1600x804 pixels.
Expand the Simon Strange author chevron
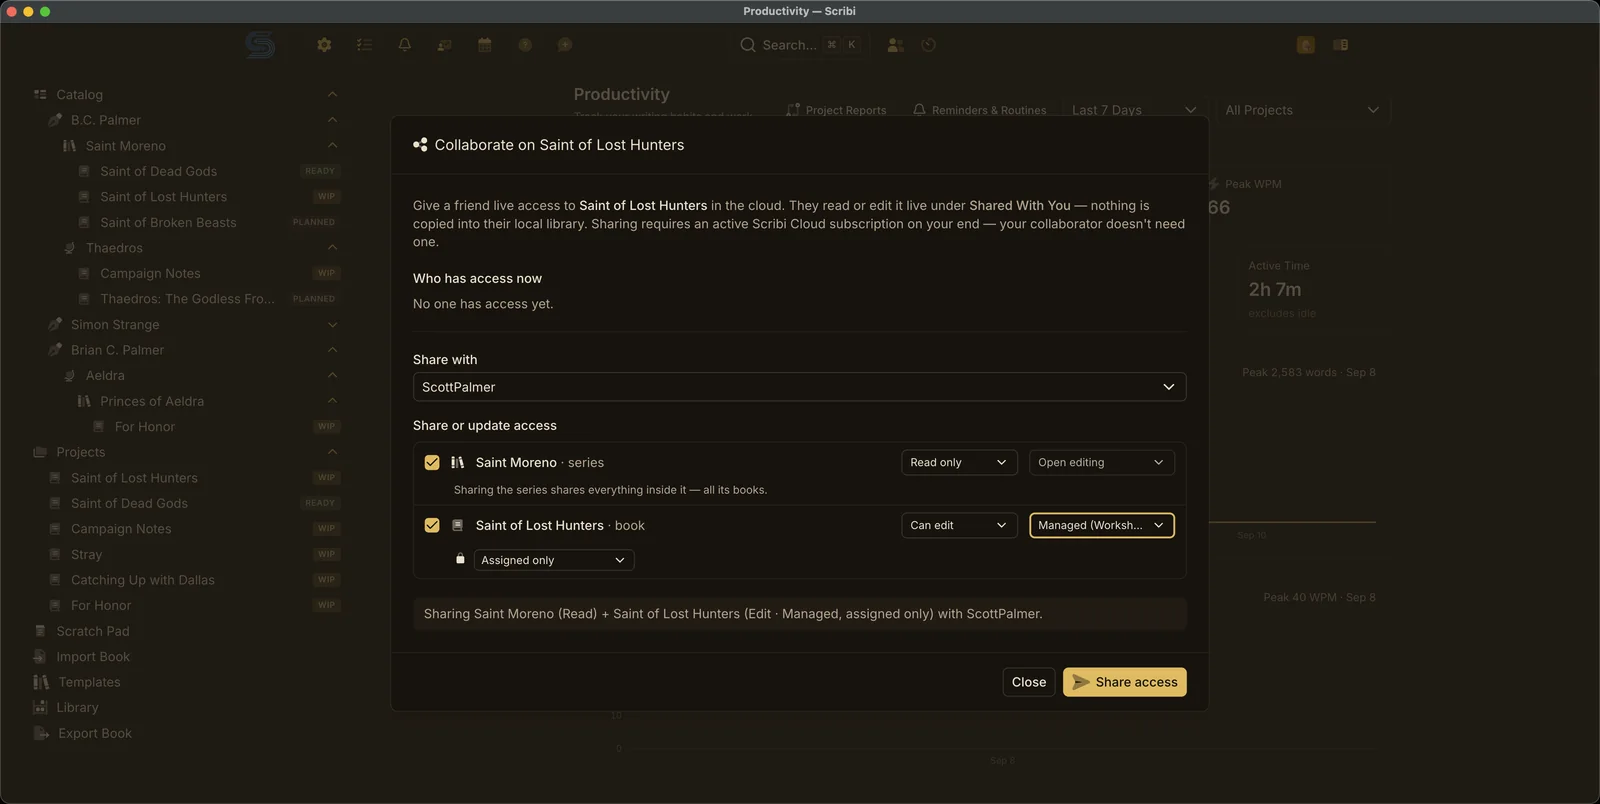click(x=332, y=325)
